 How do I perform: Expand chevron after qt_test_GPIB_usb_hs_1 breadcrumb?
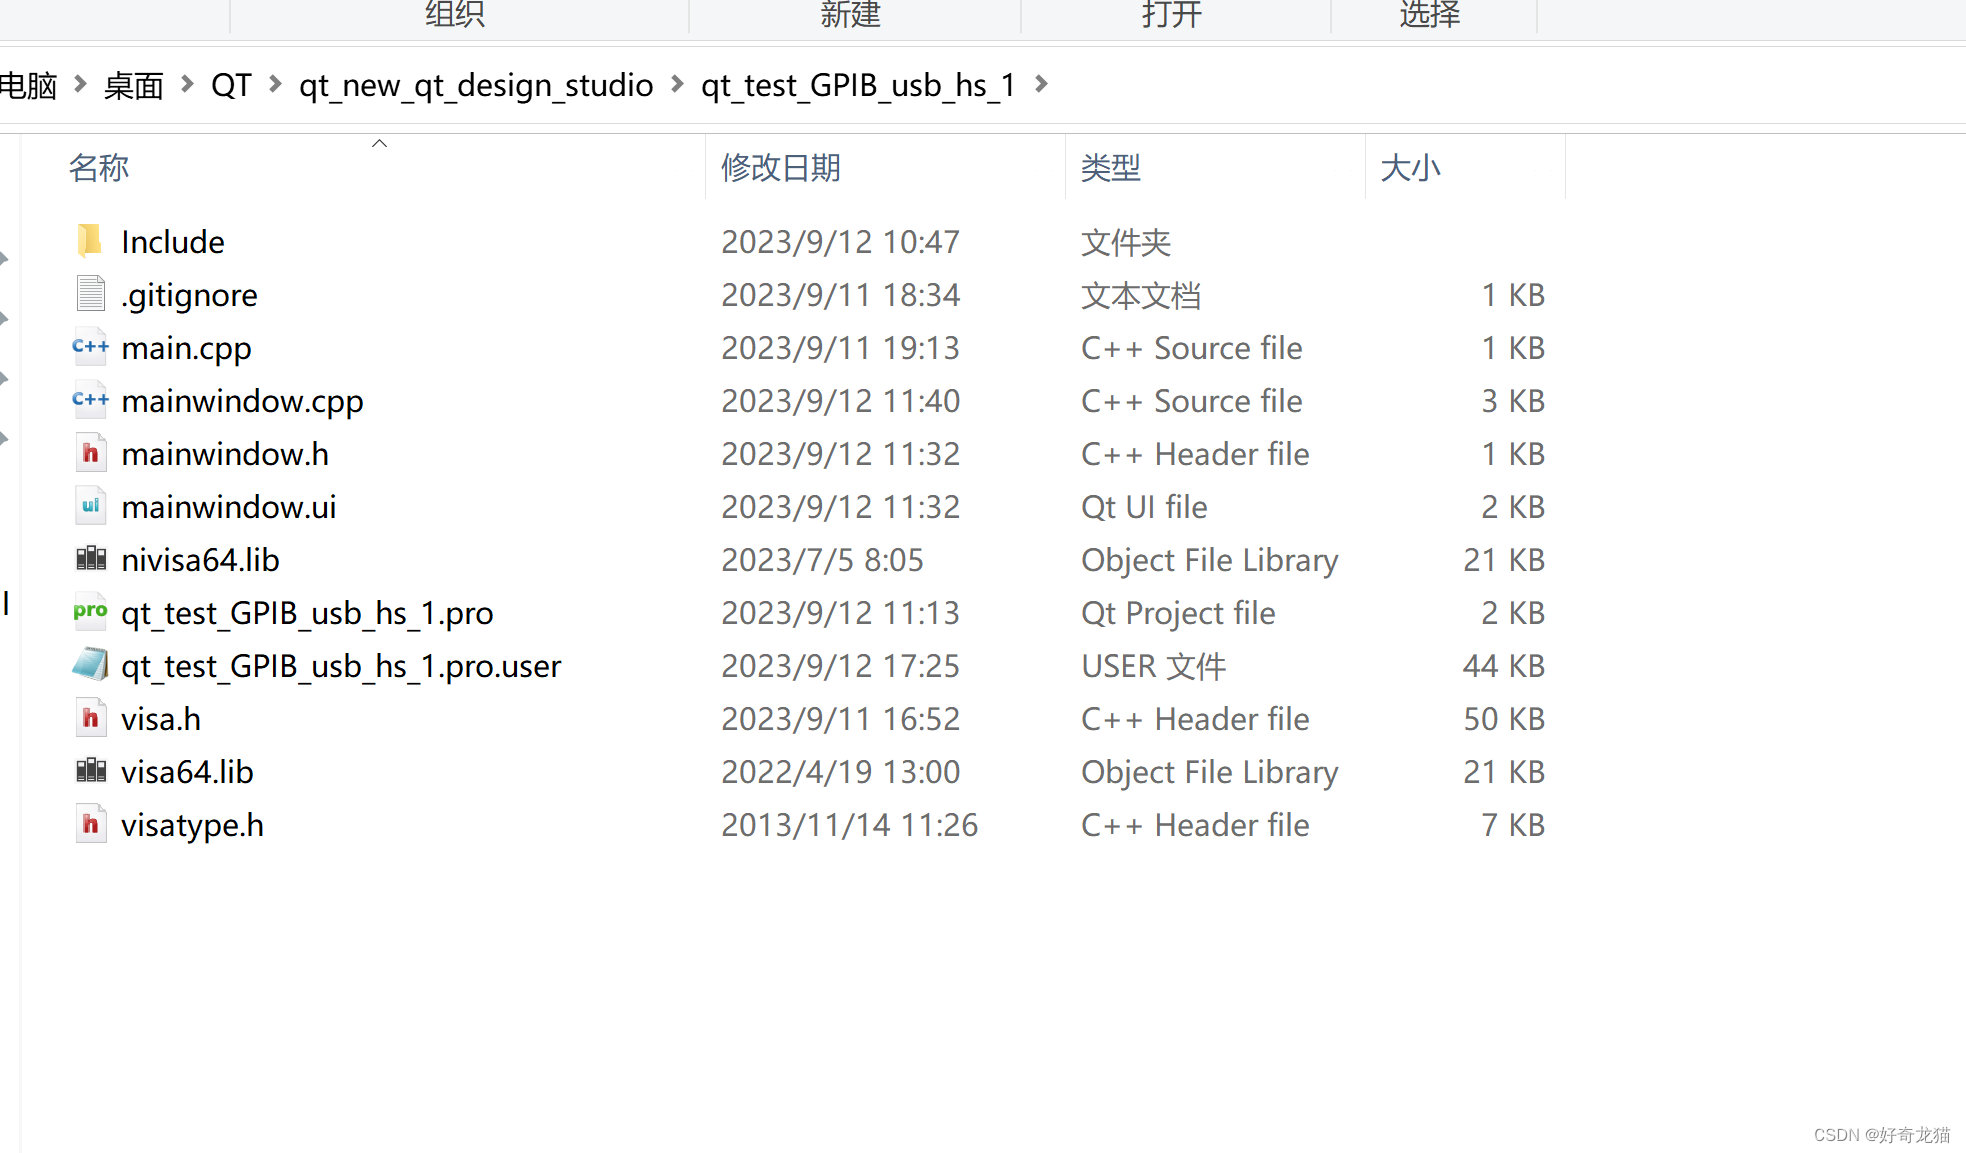[x=1041, y=84]
